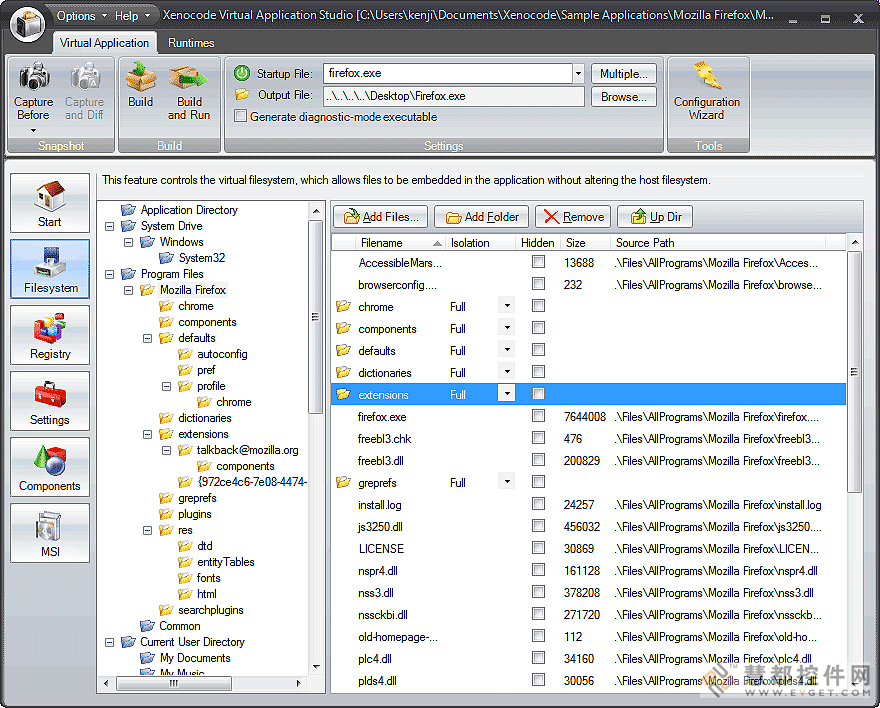This screenshot has width=880, height=708.
Task: Open the Startup File dropdown arrow
Action: [x=578, y=73]
